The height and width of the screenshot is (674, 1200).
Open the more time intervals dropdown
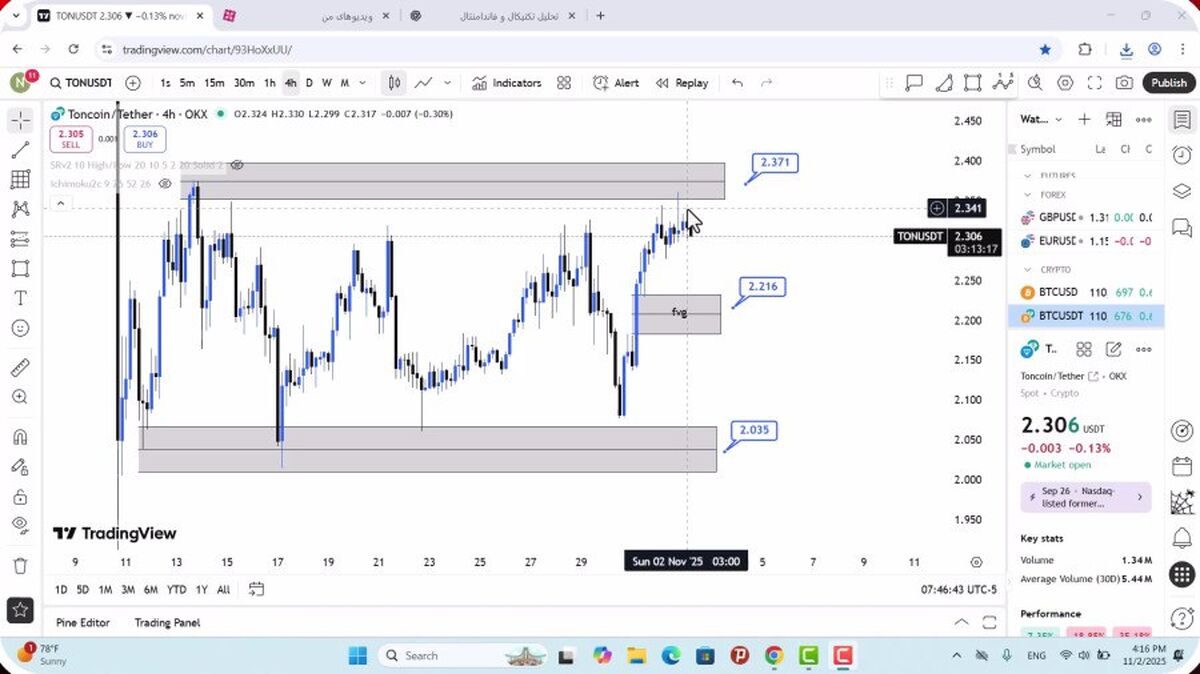pyautogui.click(x=362, y=83)
